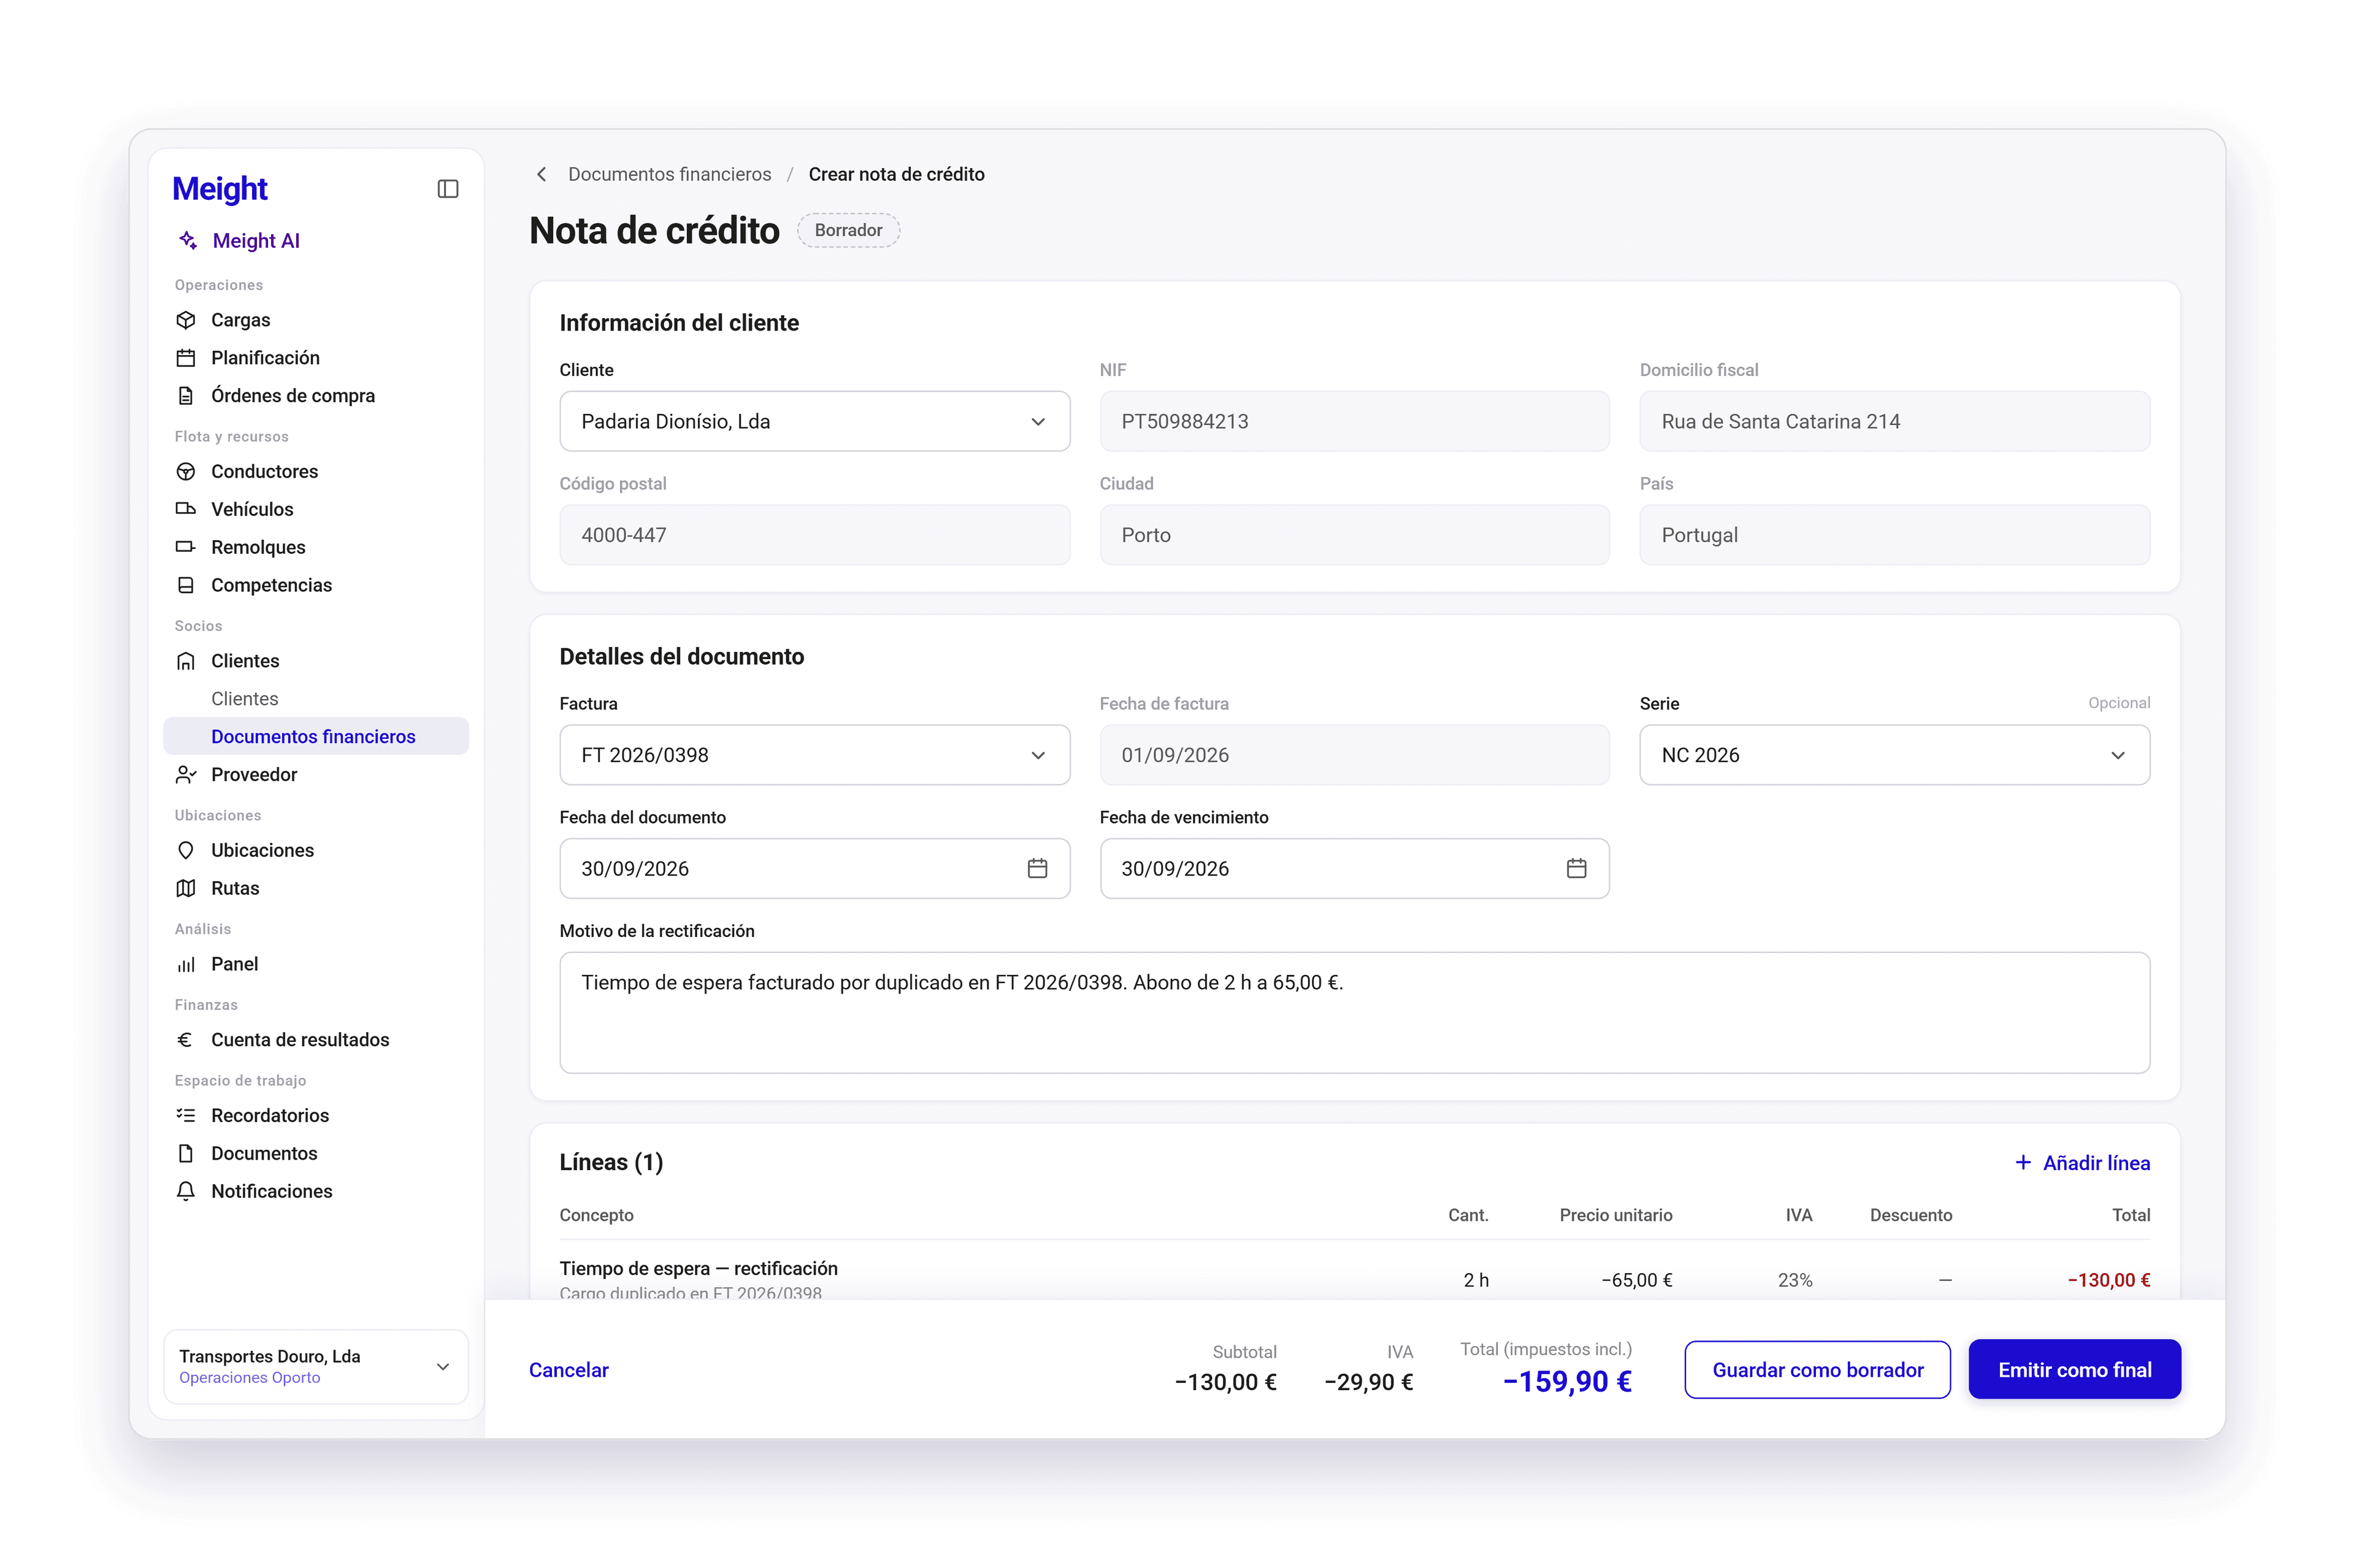This screenshot has height=1568, width=2355.
Task: Click Emitir como final button
Action: 2074,1369
